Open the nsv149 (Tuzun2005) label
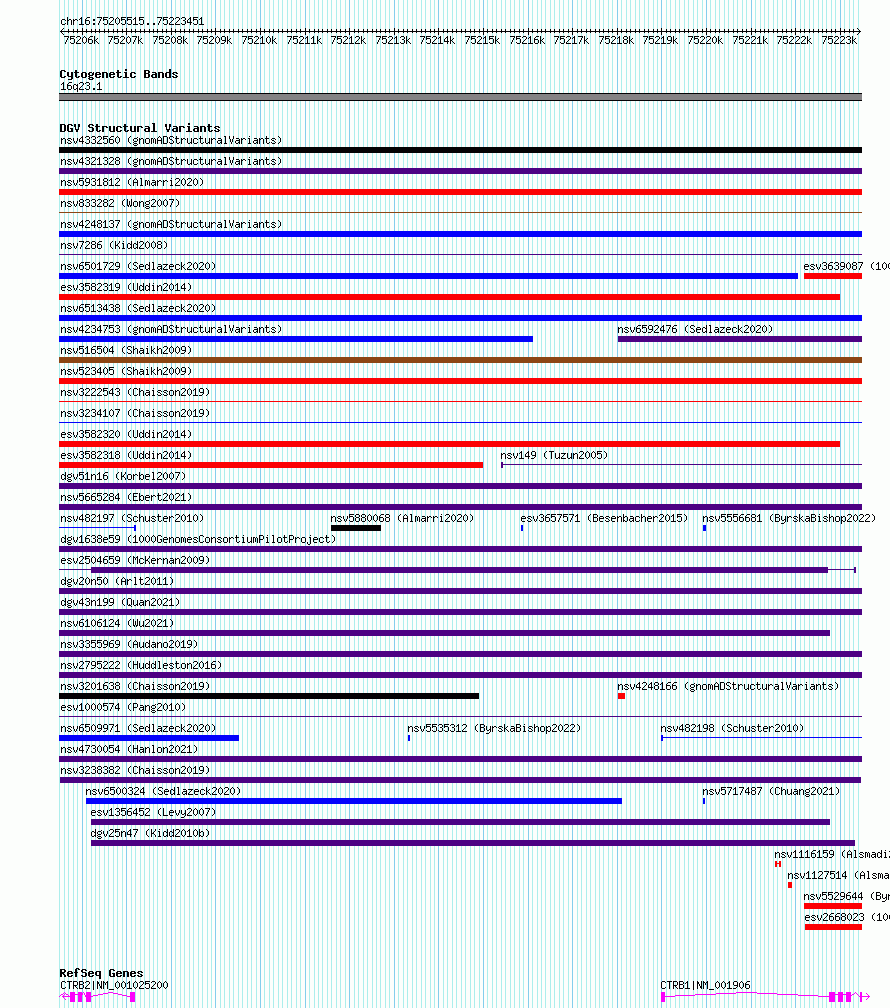890x1008 pixels. tap(554, 455)
